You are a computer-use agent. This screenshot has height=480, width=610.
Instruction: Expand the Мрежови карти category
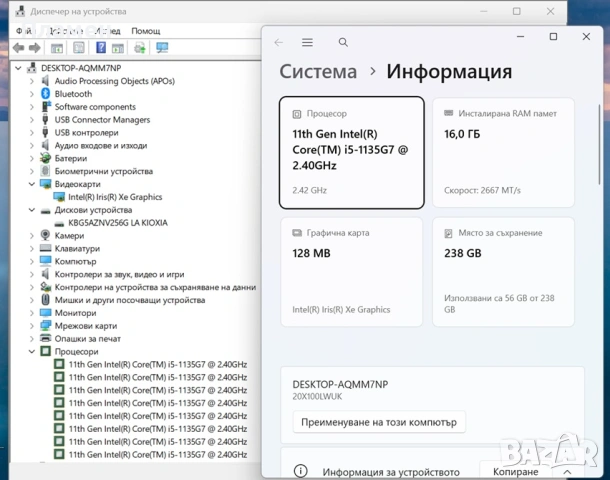pos(32,326)
